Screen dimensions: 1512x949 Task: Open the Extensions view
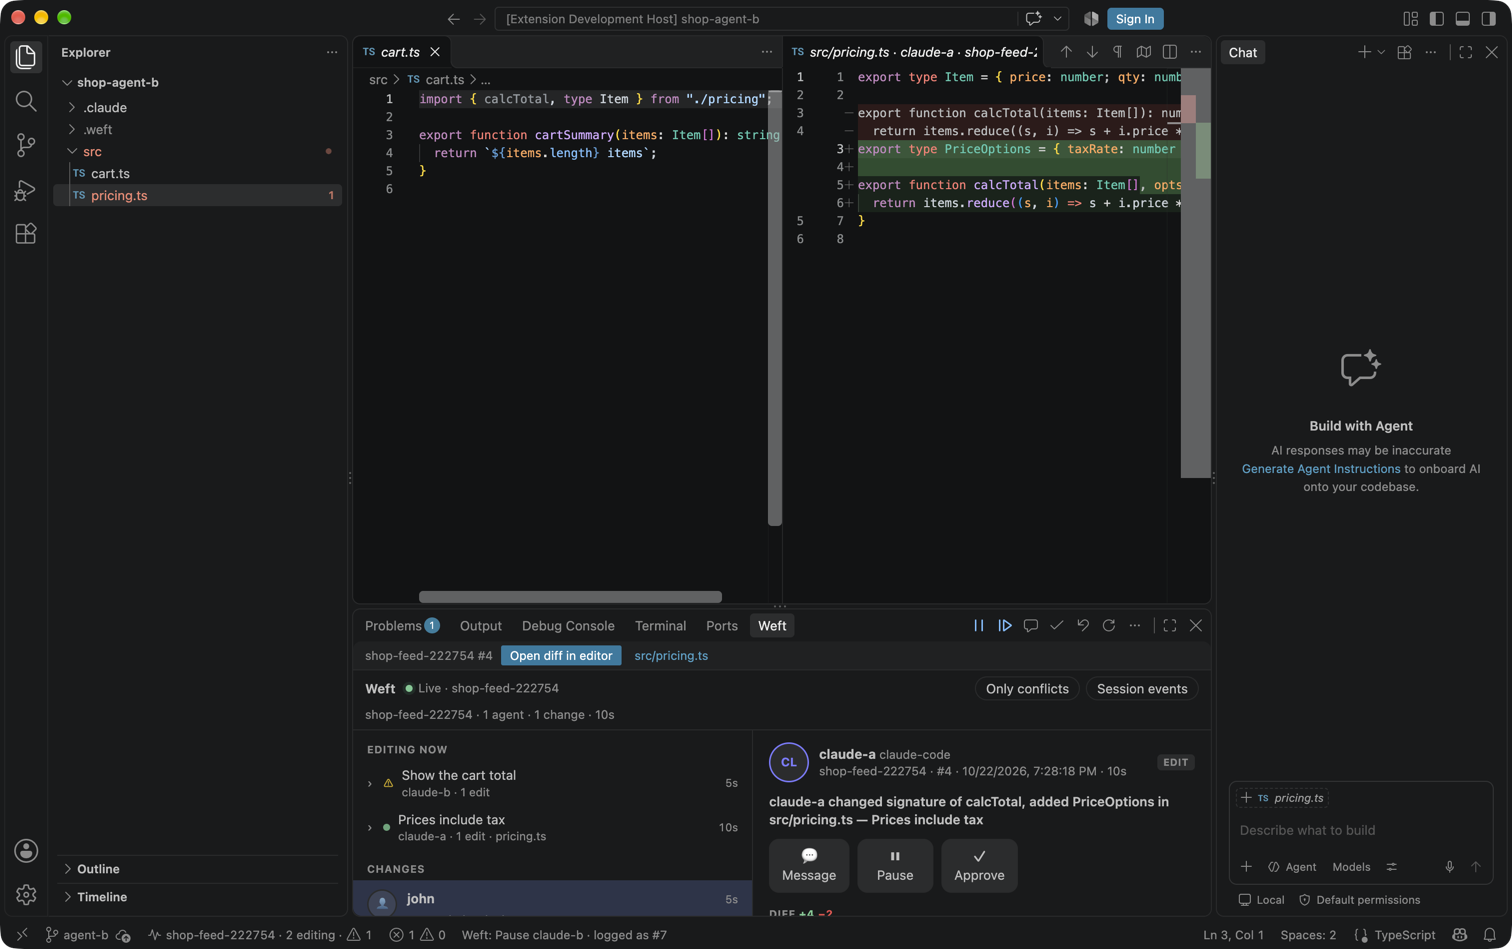coord(26,234)
